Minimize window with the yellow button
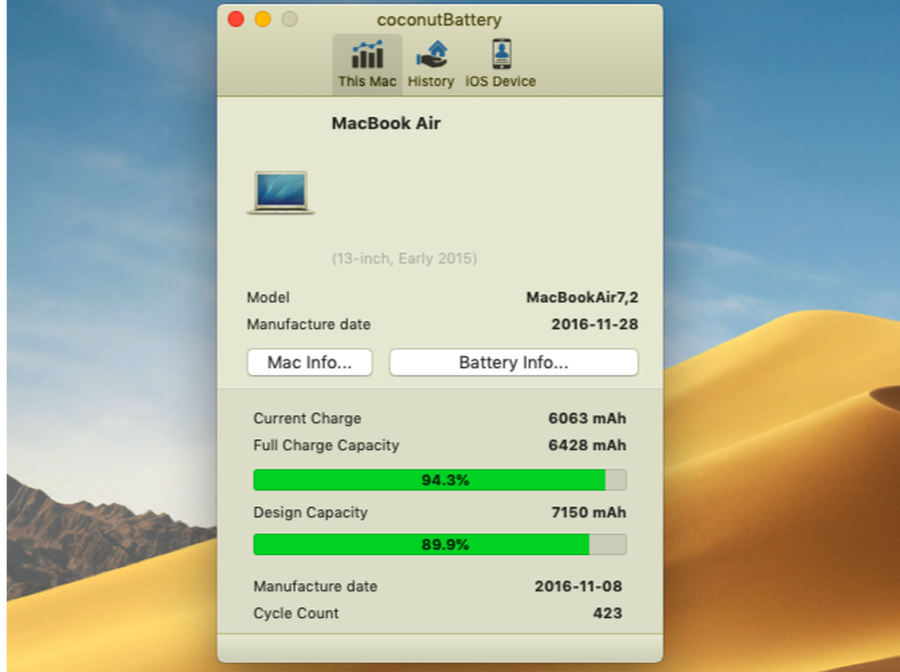This screenshot has width=900, height=672. 263,19
